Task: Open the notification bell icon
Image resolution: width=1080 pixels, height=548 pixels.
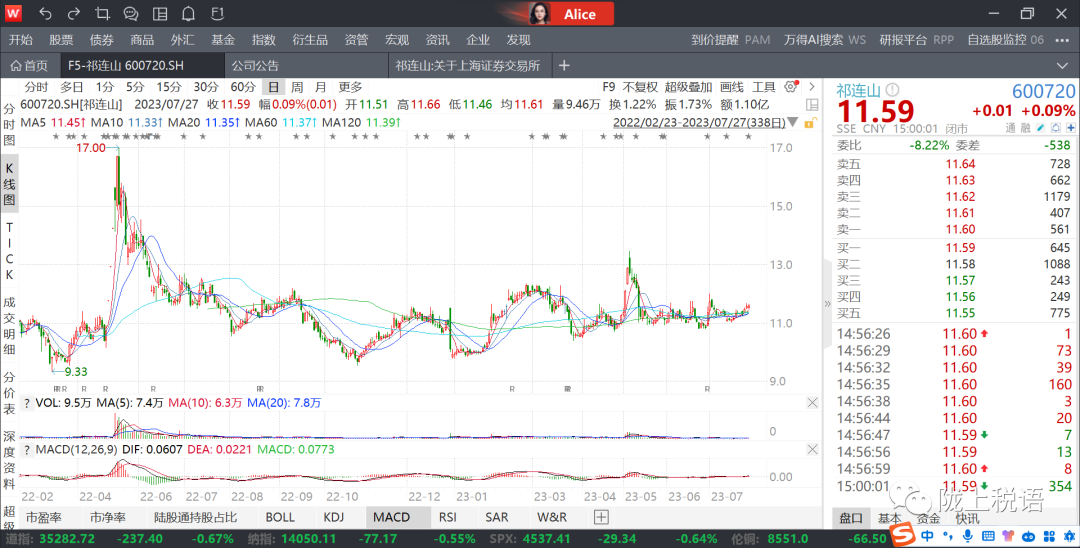Action: [188, 14]
